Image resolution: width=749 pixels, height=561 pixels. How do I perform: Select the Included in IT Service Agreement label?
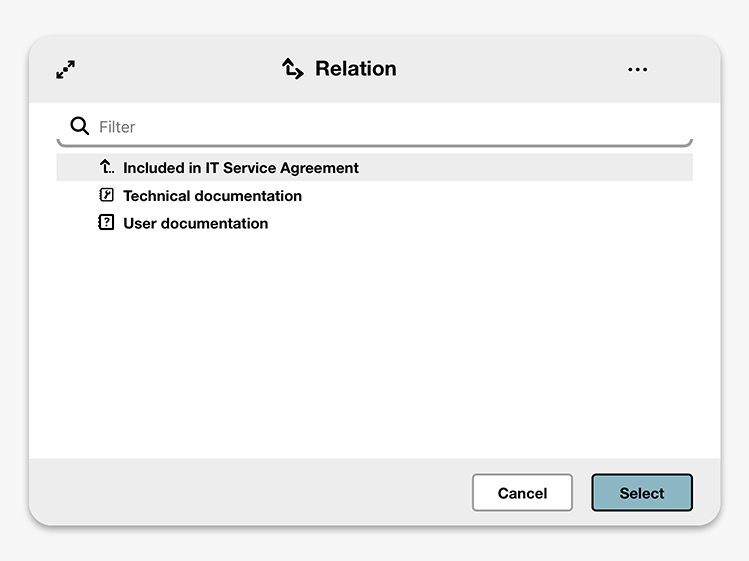pyautogui.click(x=241, y=168)
